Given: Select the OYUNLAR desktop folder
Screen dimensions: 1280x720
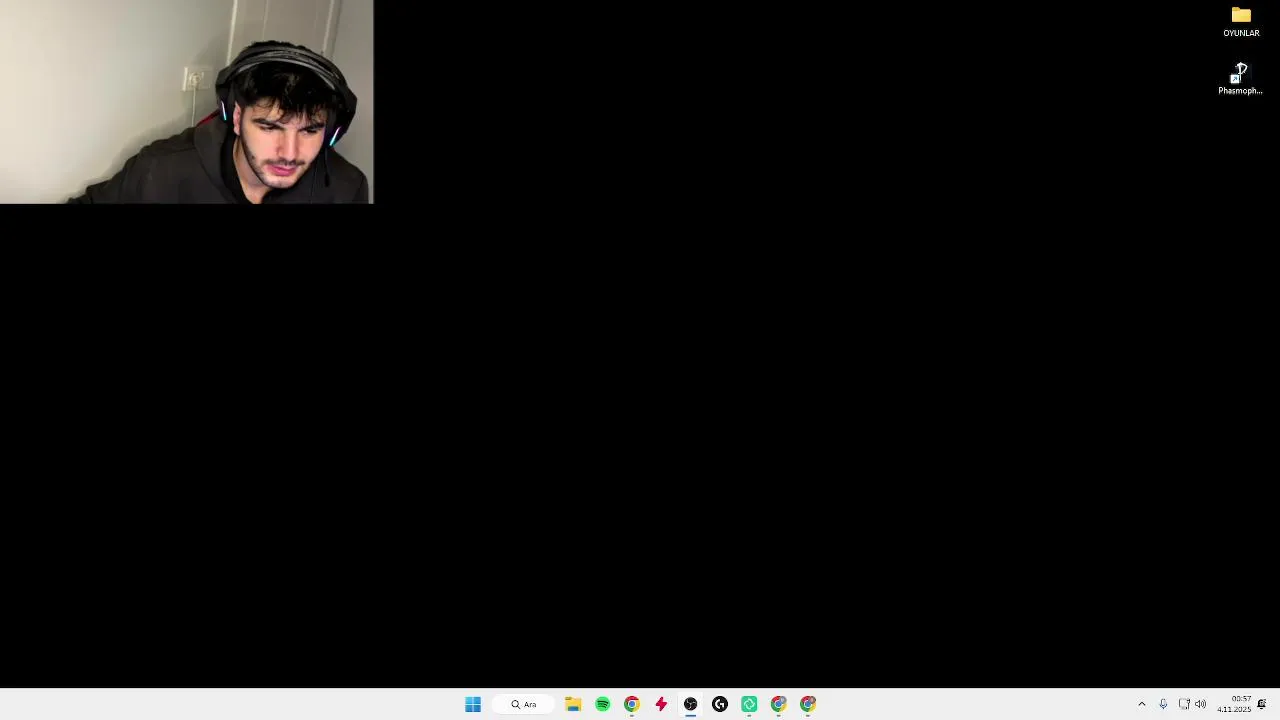Looking at the screenshot, I should [1241, 22].
